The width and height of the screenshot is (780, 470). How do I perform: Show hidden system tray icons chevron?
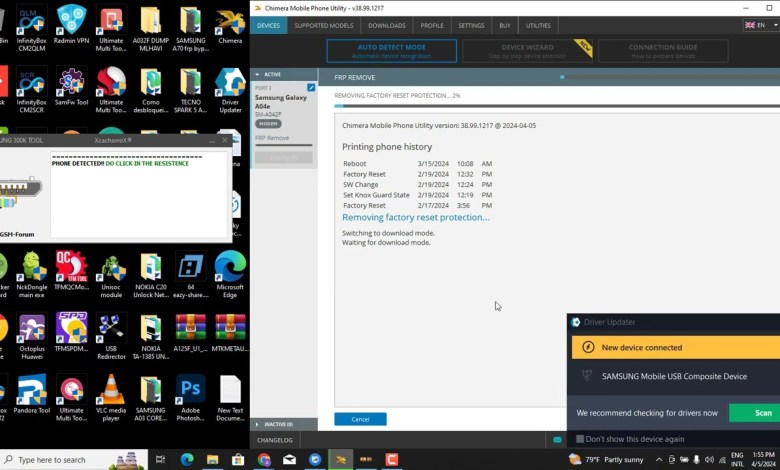click(x=659, y=460)
